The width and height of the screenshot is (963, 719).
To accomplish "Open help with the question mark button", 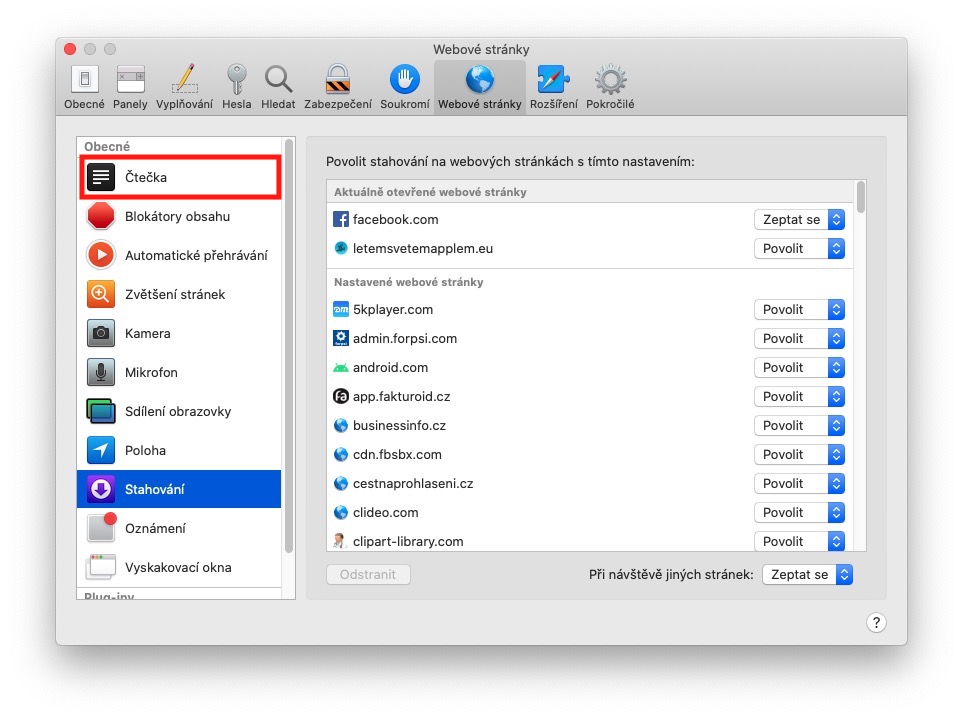I will click(x=876, y=623).
